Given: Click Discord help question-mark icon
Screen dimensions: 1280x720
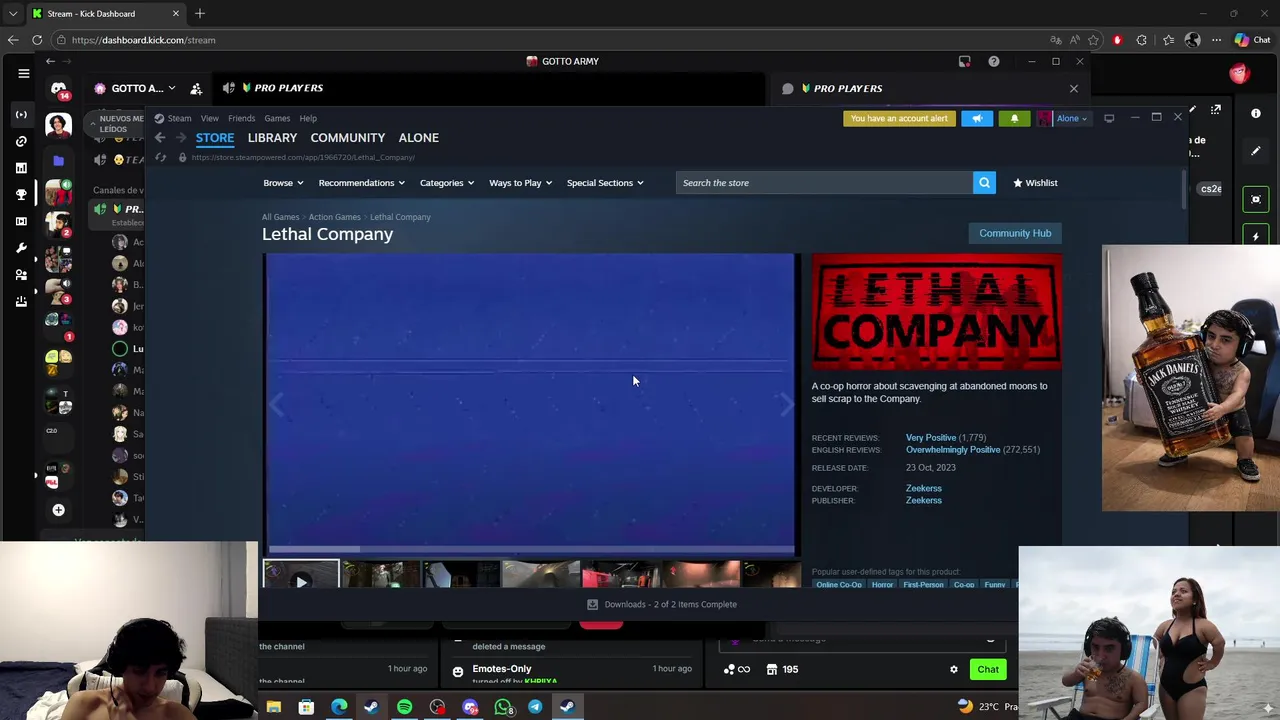Looking at the screenshot, I should (x=994, y=62).
